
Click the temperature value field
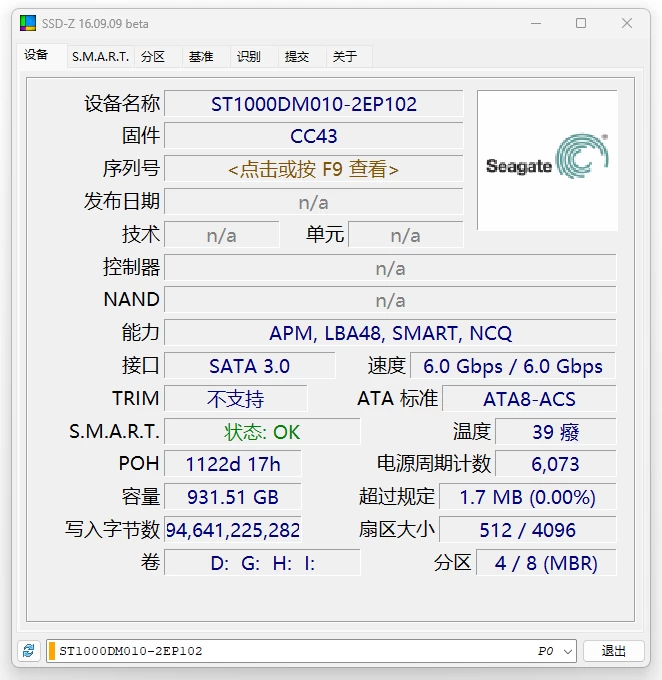(555, 432)
